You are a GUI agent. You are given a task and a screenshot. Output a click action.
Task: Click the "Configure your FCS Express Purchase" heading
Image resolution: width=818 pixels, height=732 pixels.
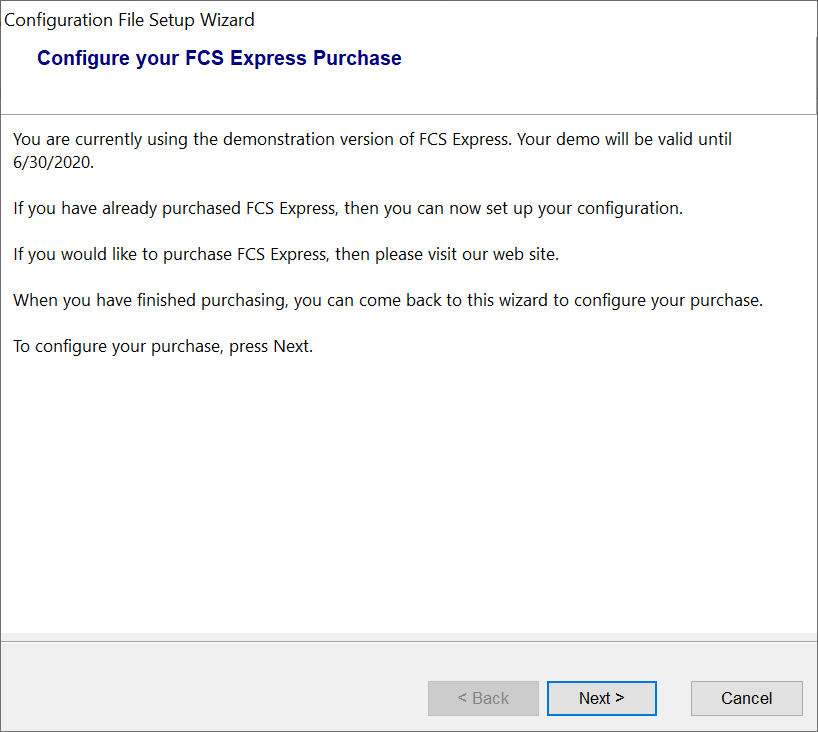(219, 58)
